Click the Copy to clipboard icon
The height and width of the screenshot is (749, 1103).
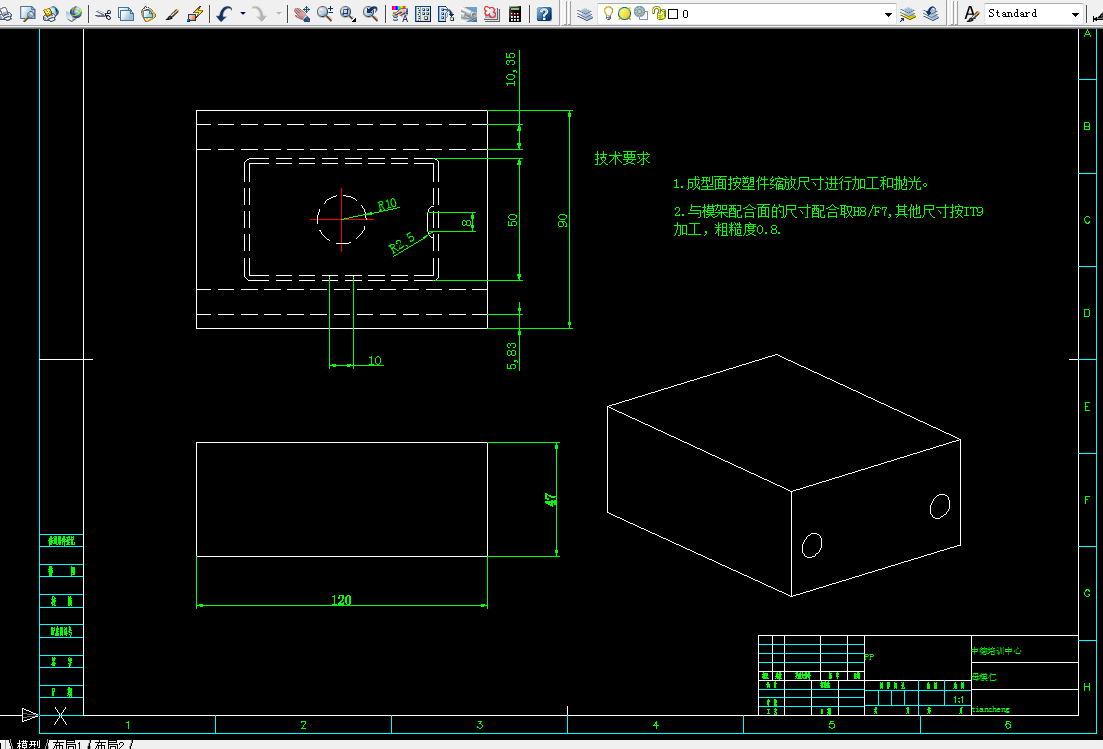pos(126,13)
